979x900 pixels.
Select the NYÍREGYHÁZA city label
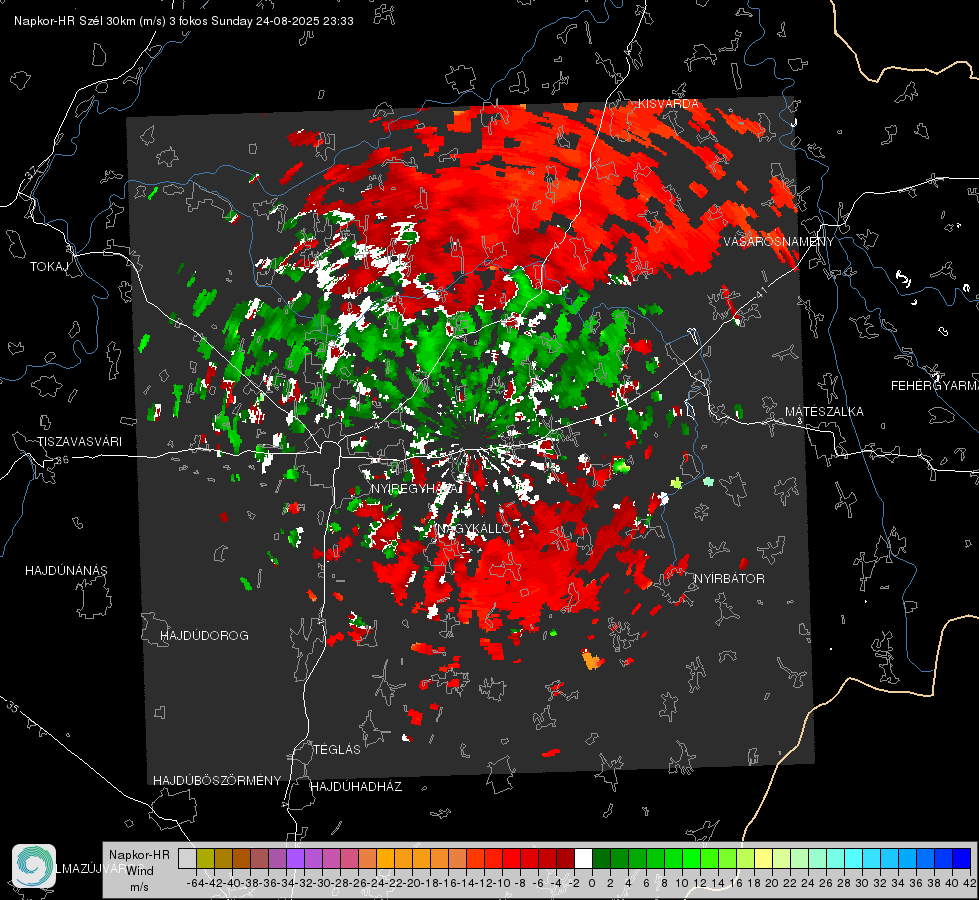click(415, 488)
